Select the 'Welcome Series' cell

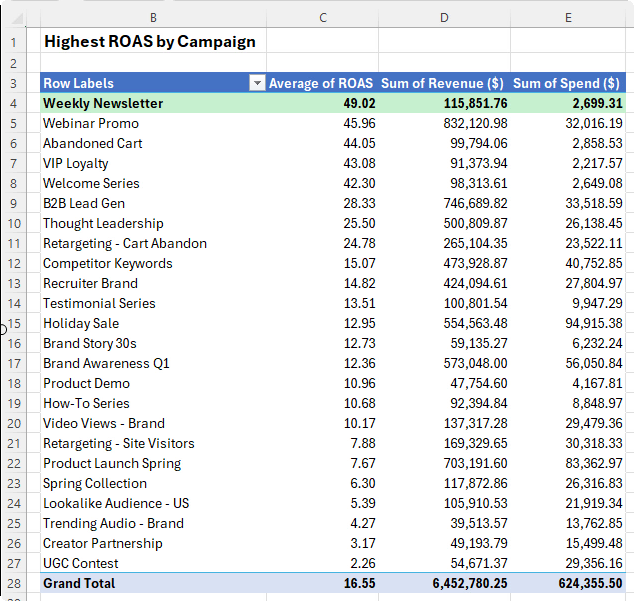point(153,183)
